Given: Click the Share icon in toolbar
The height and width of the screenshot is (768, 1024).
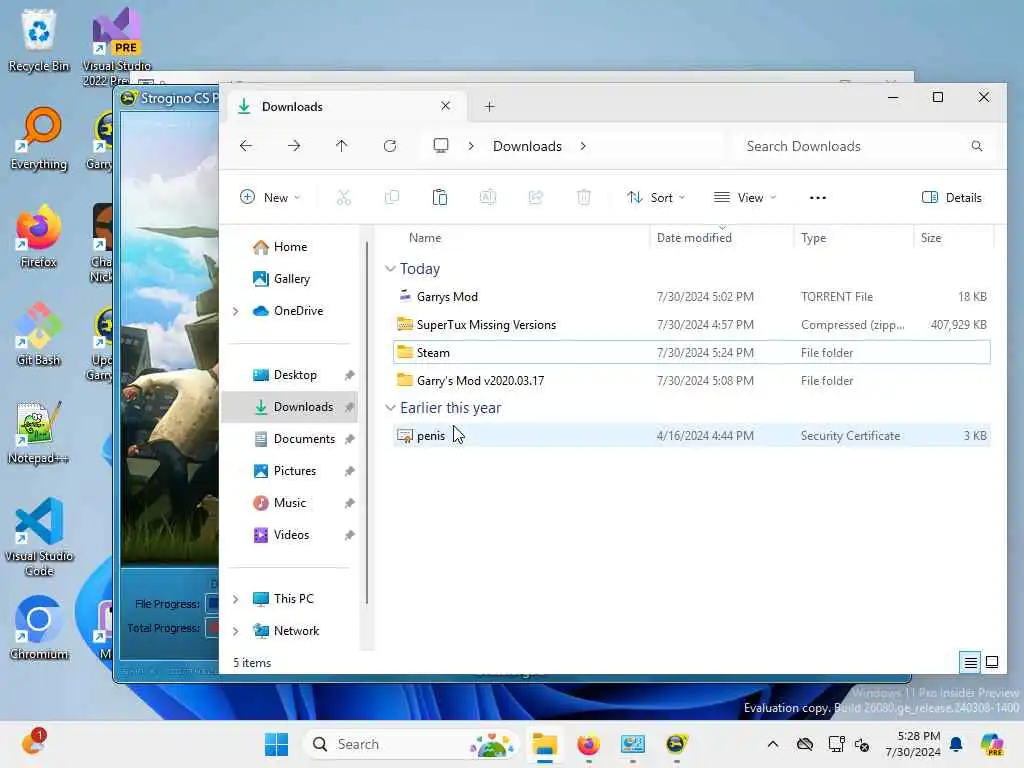Looking at the screenshot, I should point(536,197).
